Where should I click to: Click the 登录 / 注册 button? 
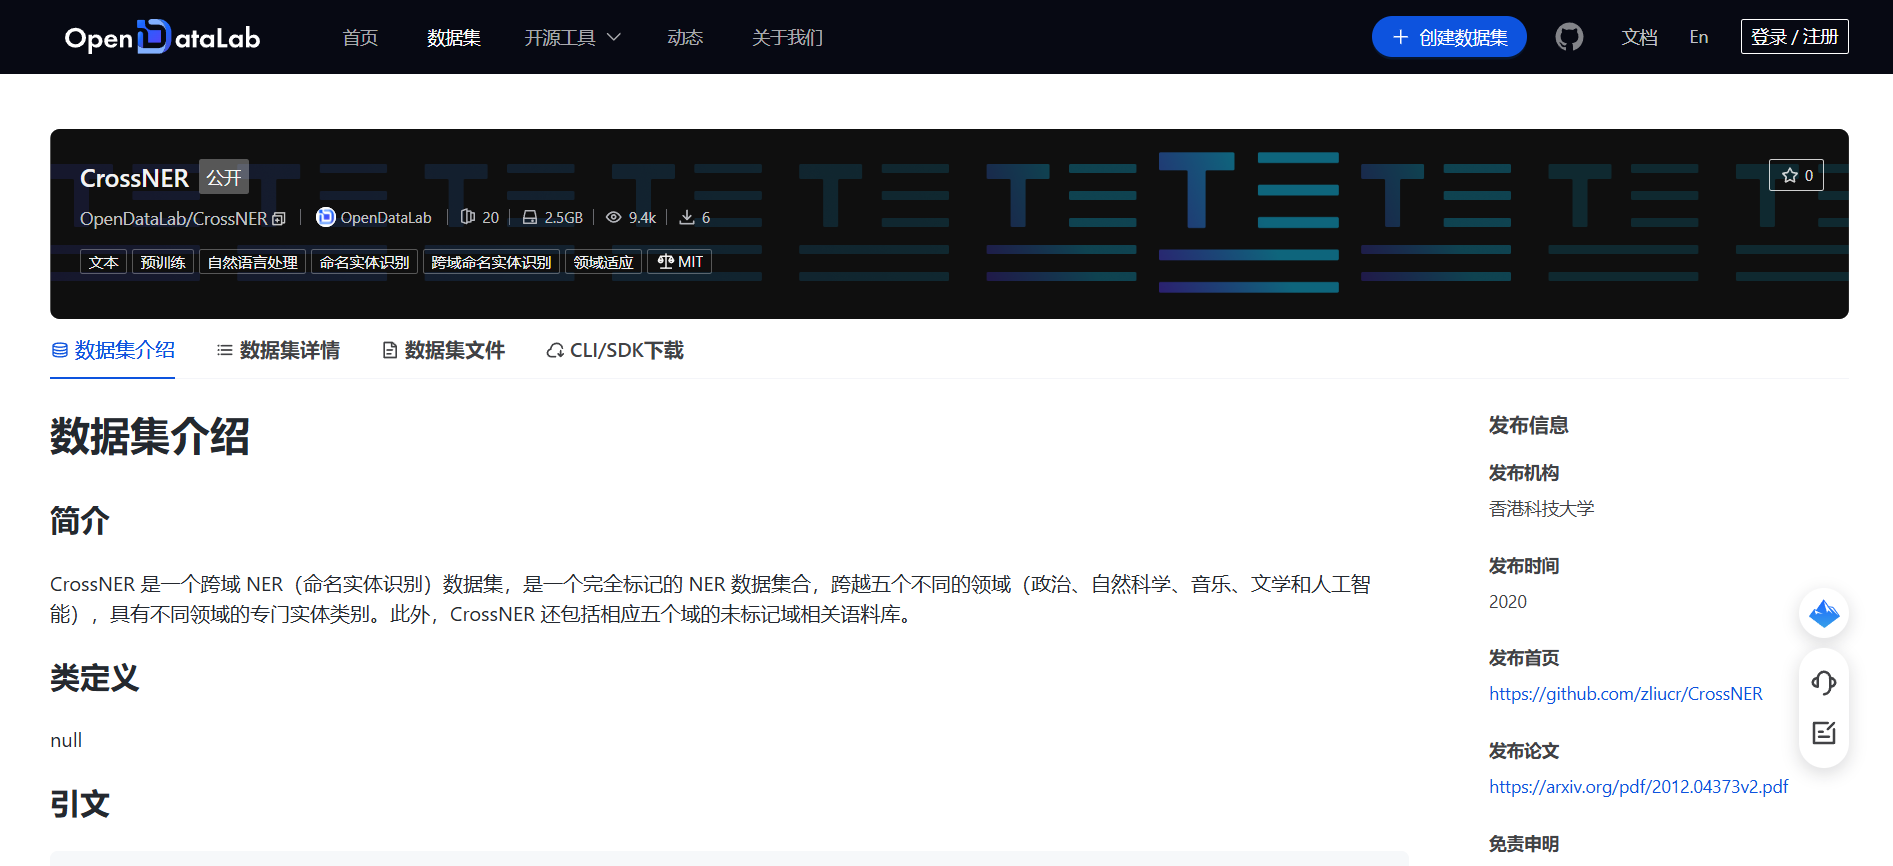[x=1795, y=37]
